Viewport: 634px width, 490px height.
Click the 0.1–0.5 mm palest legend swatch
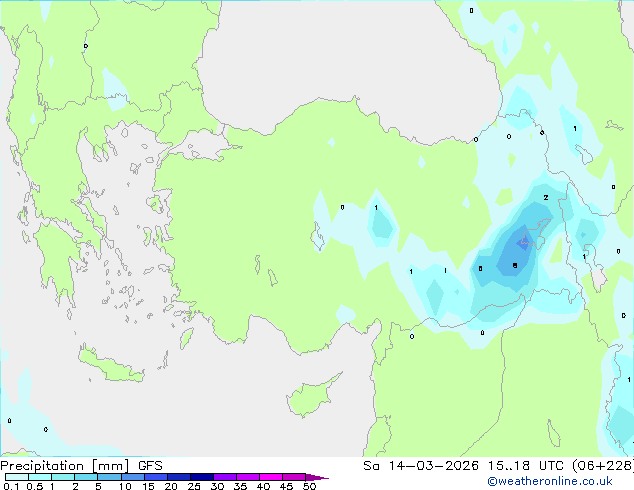17,477
